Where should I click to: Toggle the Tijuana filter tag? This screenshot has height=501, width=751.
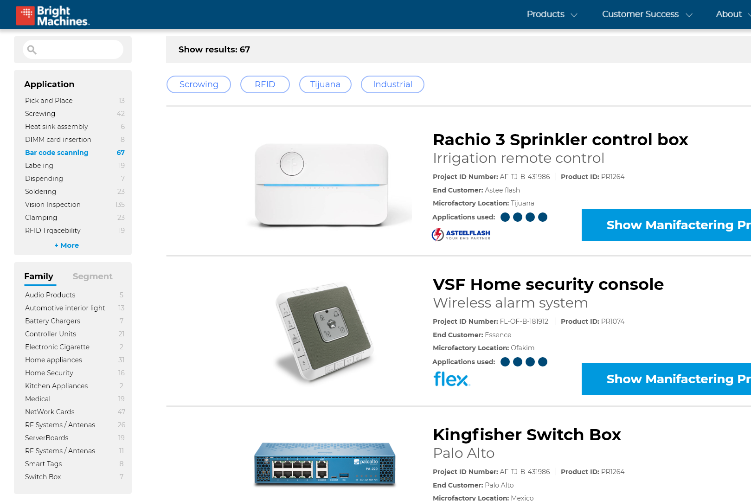(325, 84)
